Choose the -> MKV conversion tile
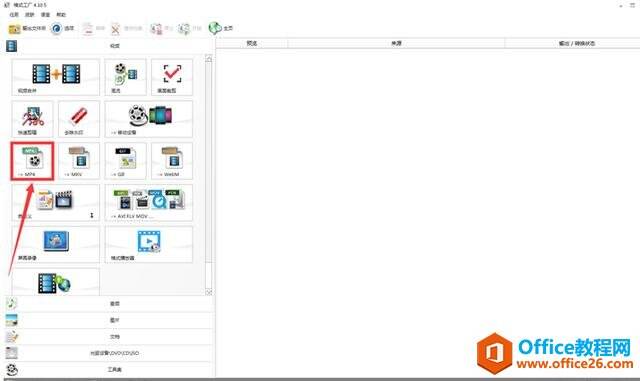640x381 pixels. point(79,161)
